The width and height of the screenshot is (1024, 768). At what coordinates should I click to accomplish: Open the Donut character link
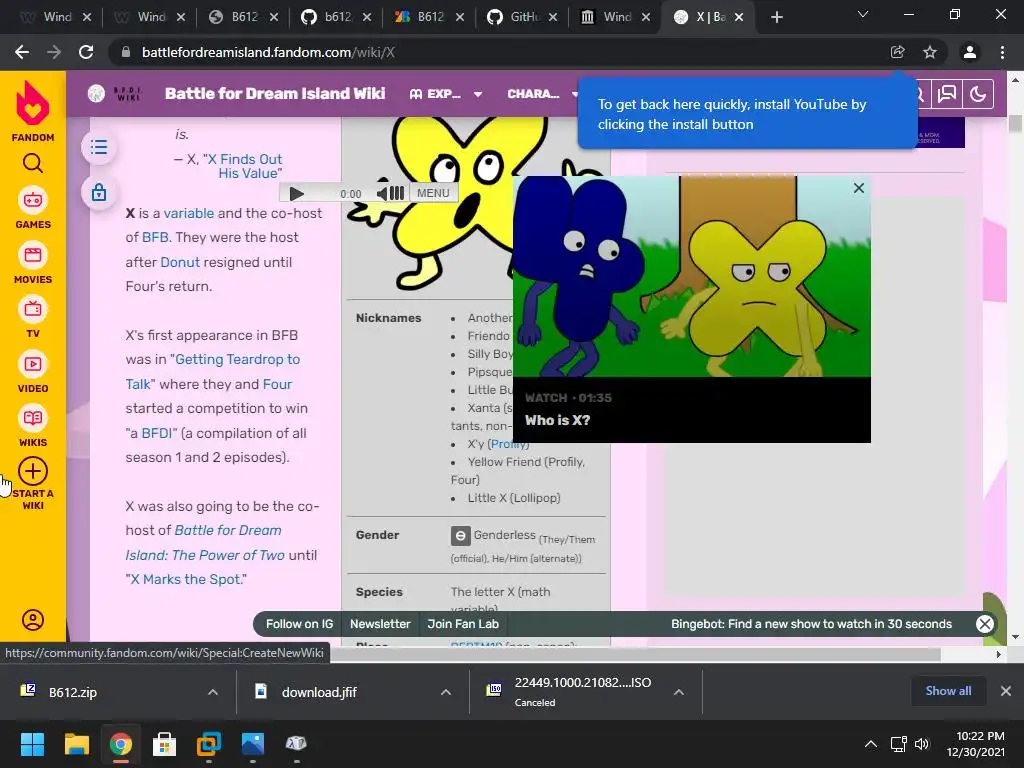[x=180, y=262]
